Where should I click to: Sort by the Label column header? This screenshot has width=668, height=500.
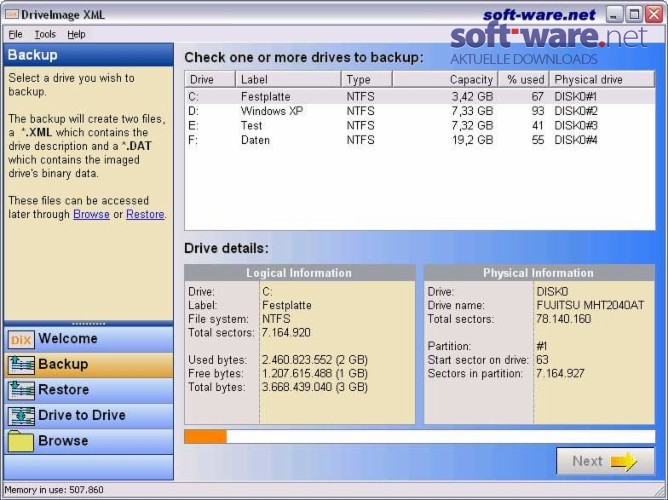coord(288,79)
